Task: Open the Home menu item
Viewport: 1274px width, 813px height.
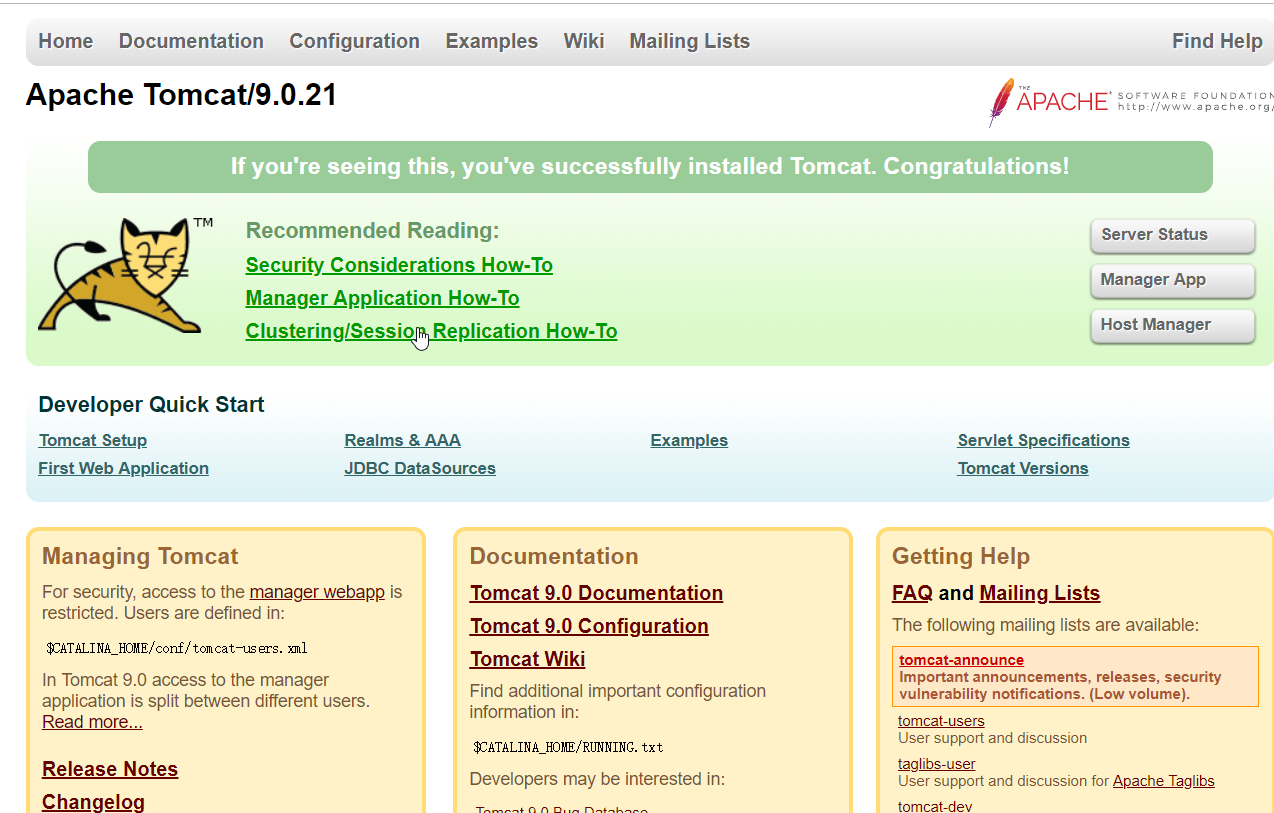Action: click(x=65, y=41)
